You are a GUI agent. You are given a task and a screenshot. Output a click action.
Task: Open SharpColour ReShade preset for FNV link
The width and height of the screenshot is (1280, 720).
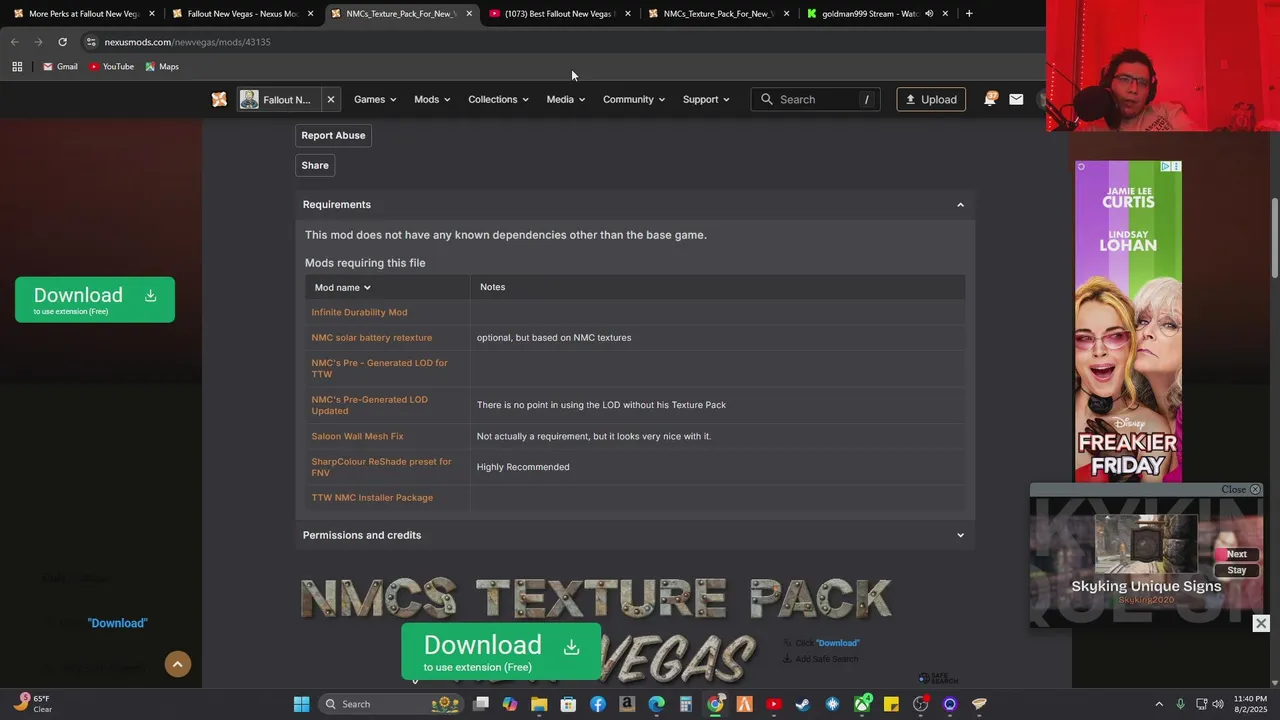pos(381,467)
